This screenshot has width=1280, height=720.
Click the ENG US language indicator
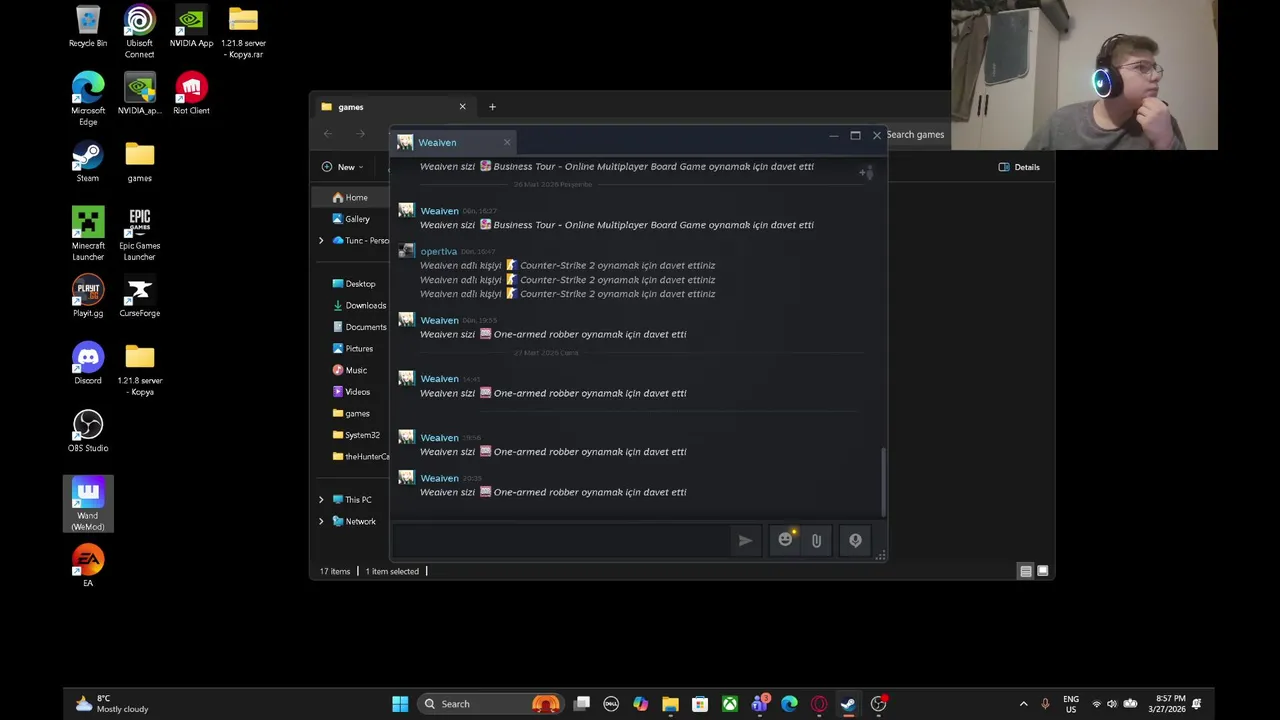pyautogui.click(x=1071, y=704)
